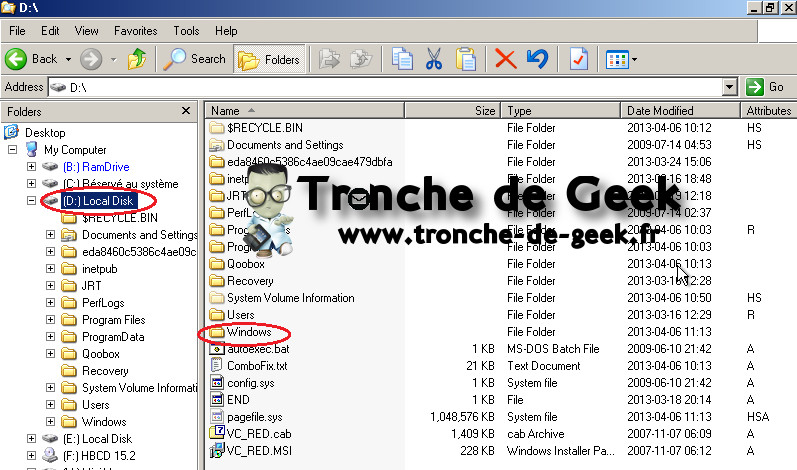Select Desktop in the folder tree

pyautogui.click(x=45, y=133)
